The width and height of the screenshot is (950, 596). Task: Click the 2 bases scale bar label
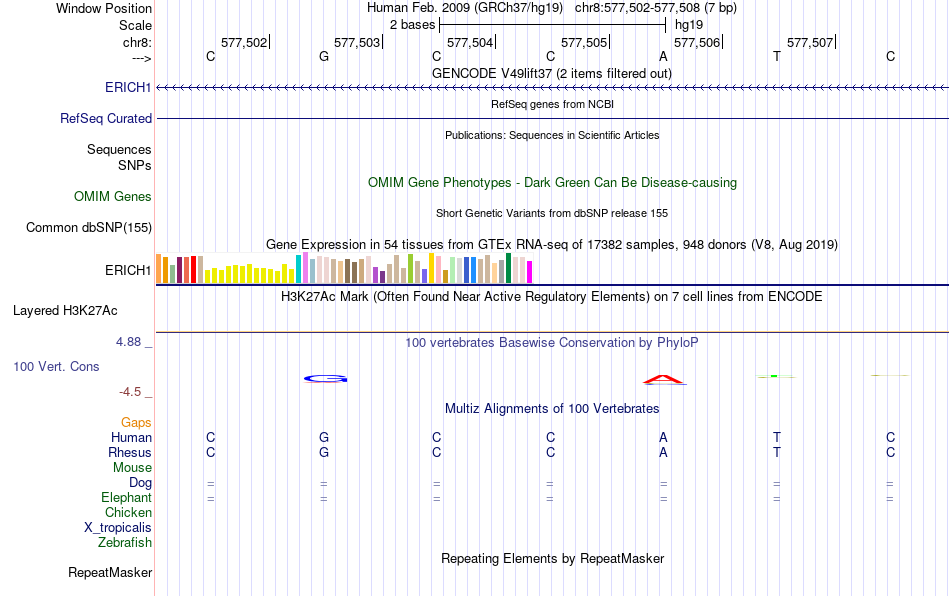413,25
